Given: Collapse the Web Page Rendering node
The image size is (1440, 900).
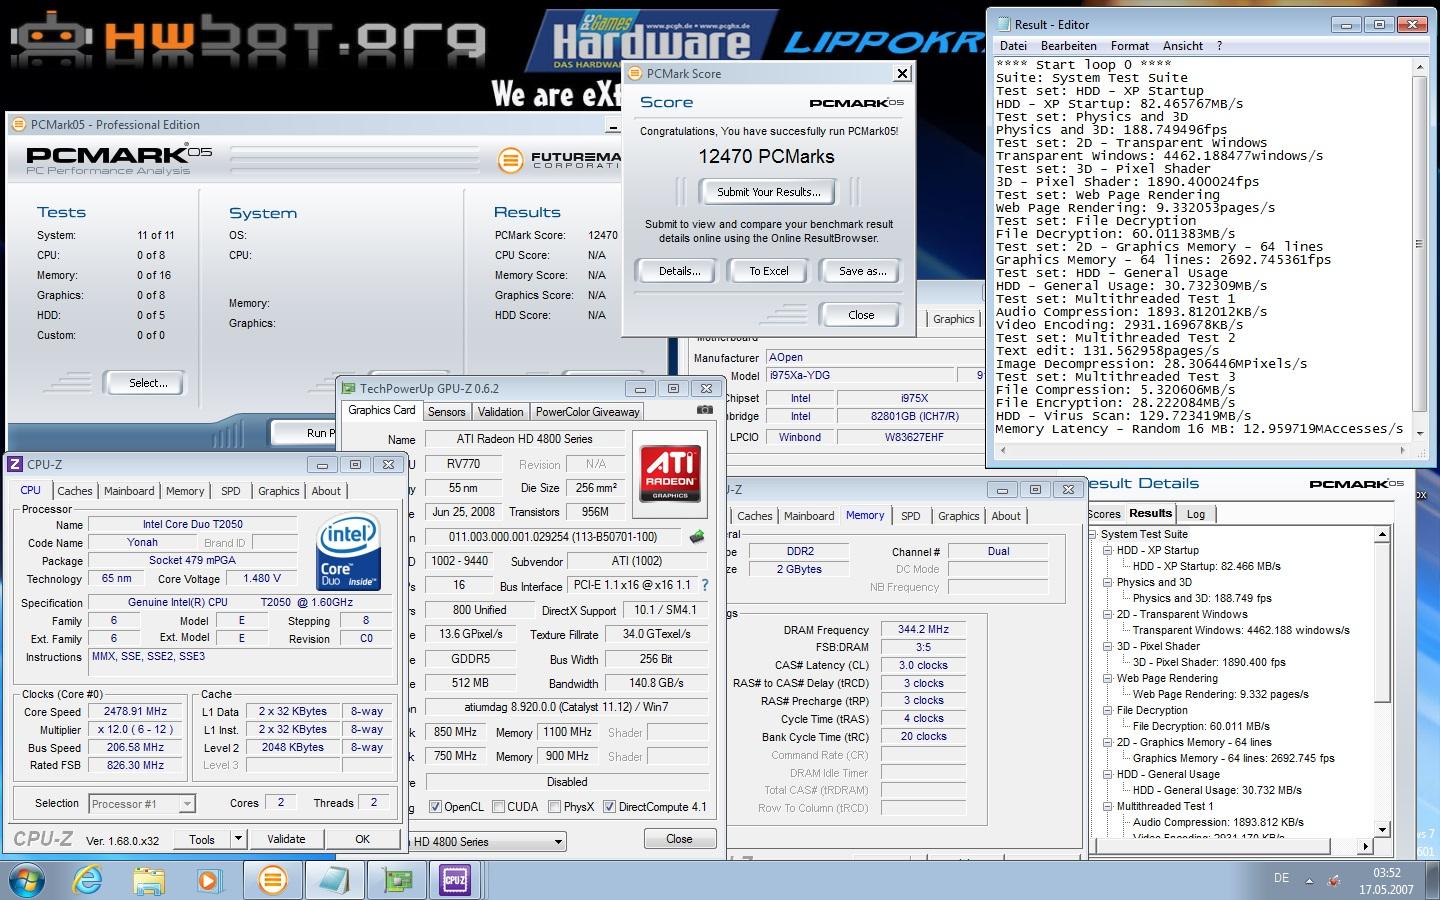Looking at the screenshot, I should pos(1108,678).
